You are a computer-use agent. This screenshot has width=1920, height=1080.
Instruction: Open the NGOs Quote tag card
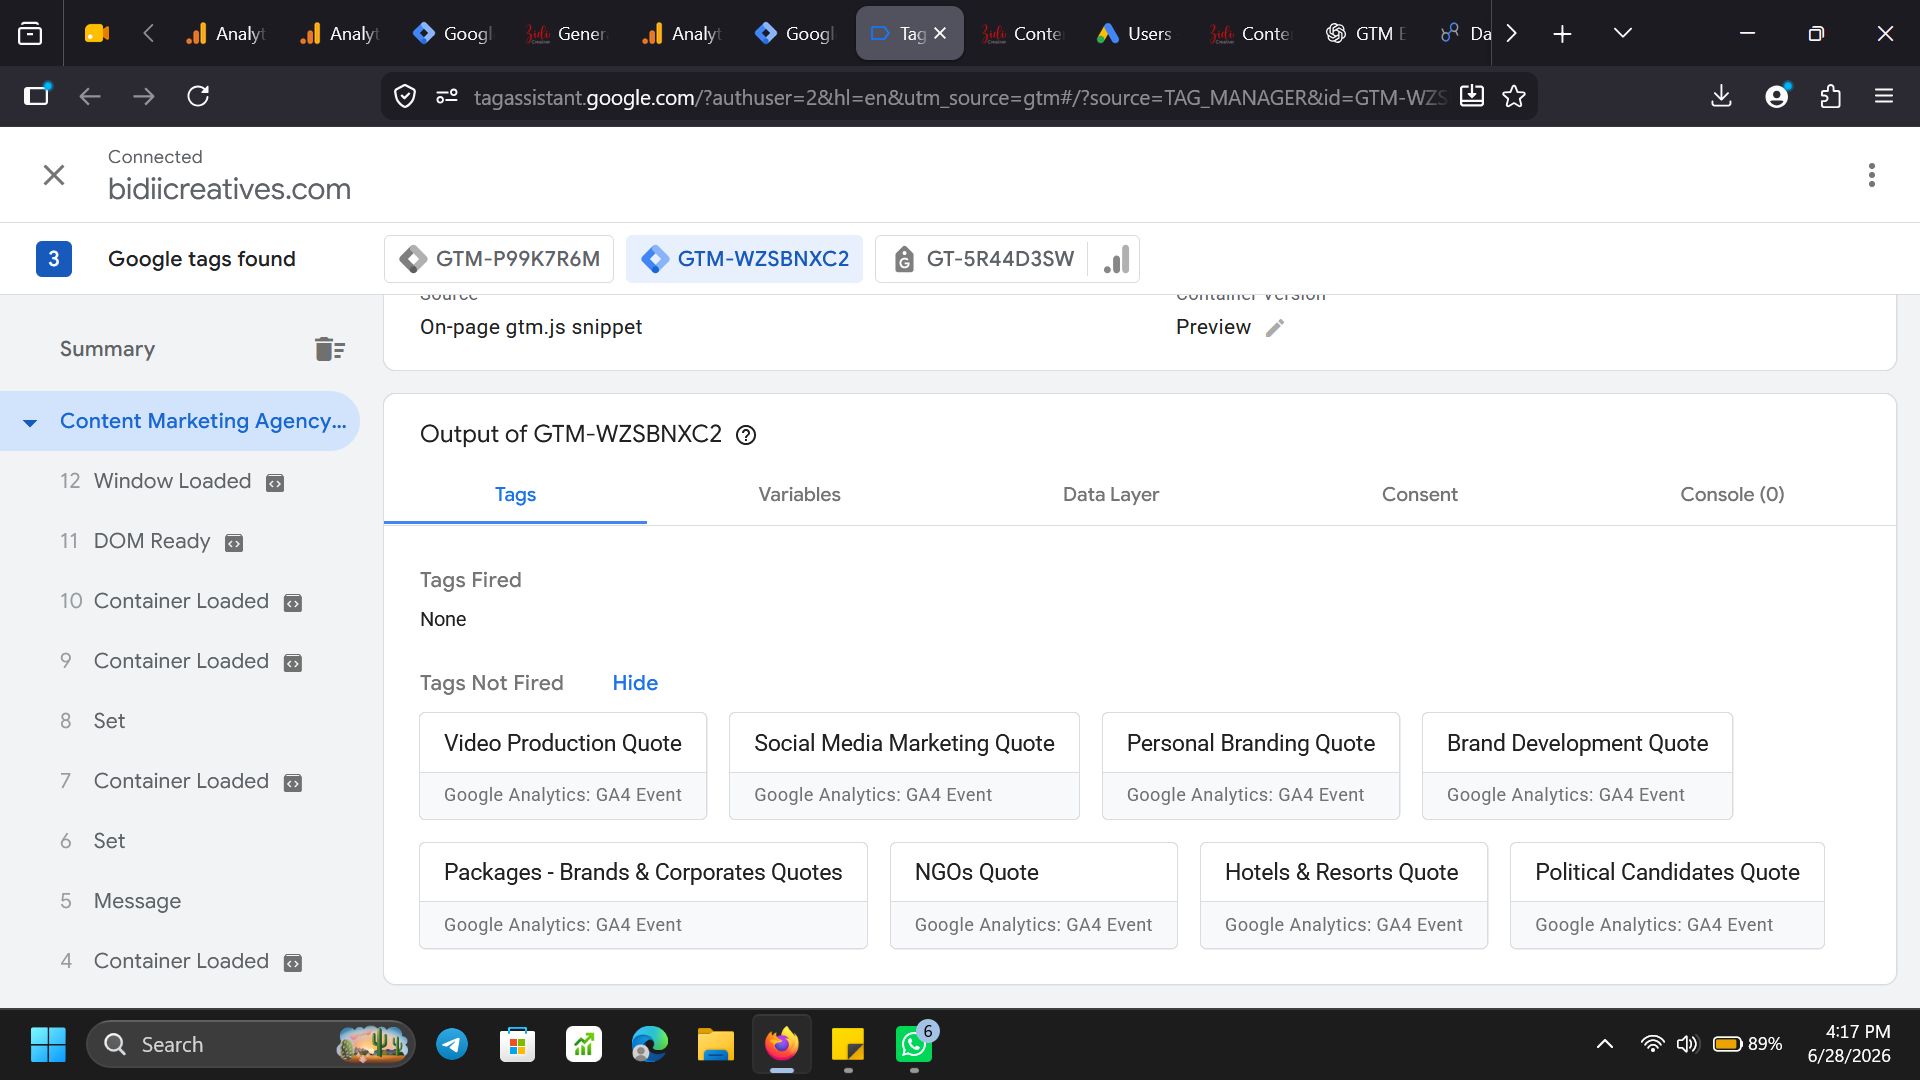coord(1033,896)
